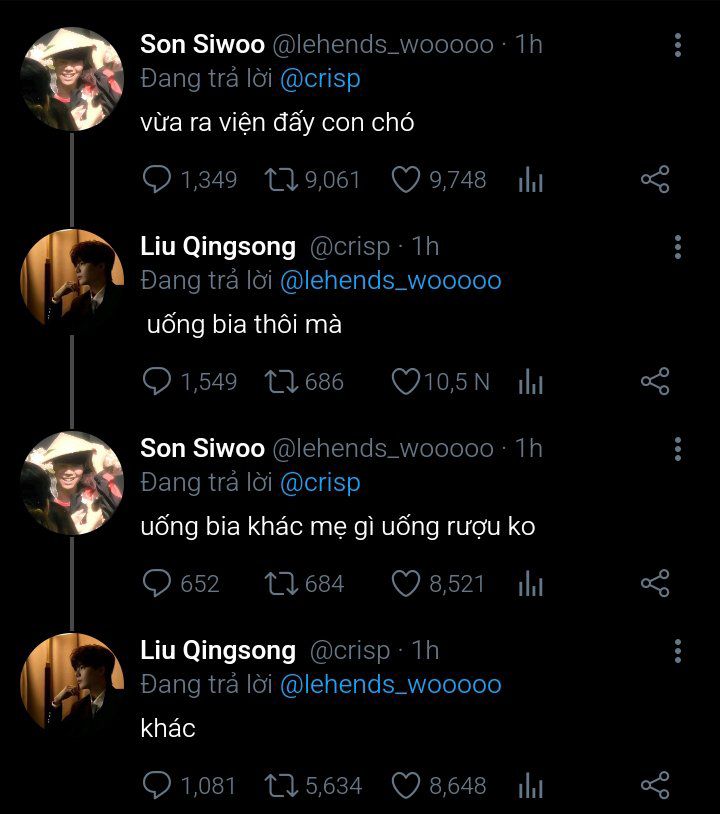720x814 pixels.
Task: Share the "vừa ra viện đấy con chó" tweet
Action: 654,180
